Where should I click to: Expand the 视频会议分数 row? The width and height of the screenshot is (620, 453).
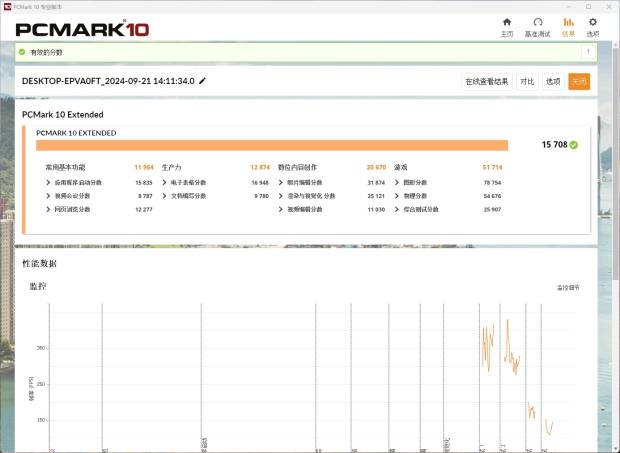48,196
